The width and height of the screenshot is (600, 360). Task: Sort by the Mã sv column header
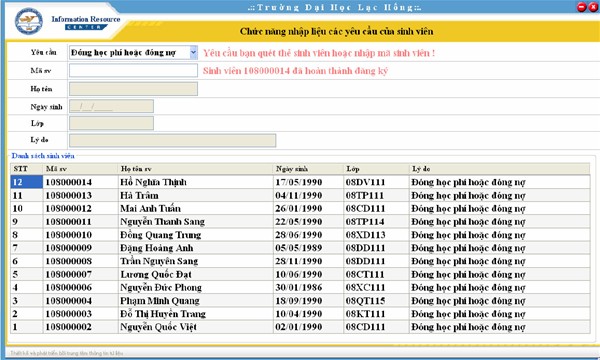(80, 169)
